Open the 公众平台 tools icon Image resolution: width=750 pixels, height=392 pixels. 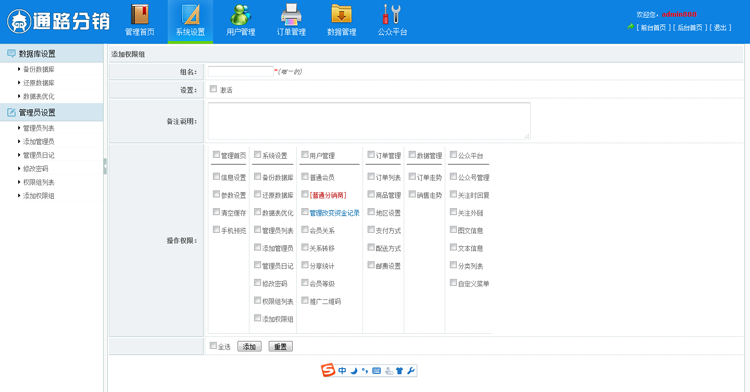point(392,14)
